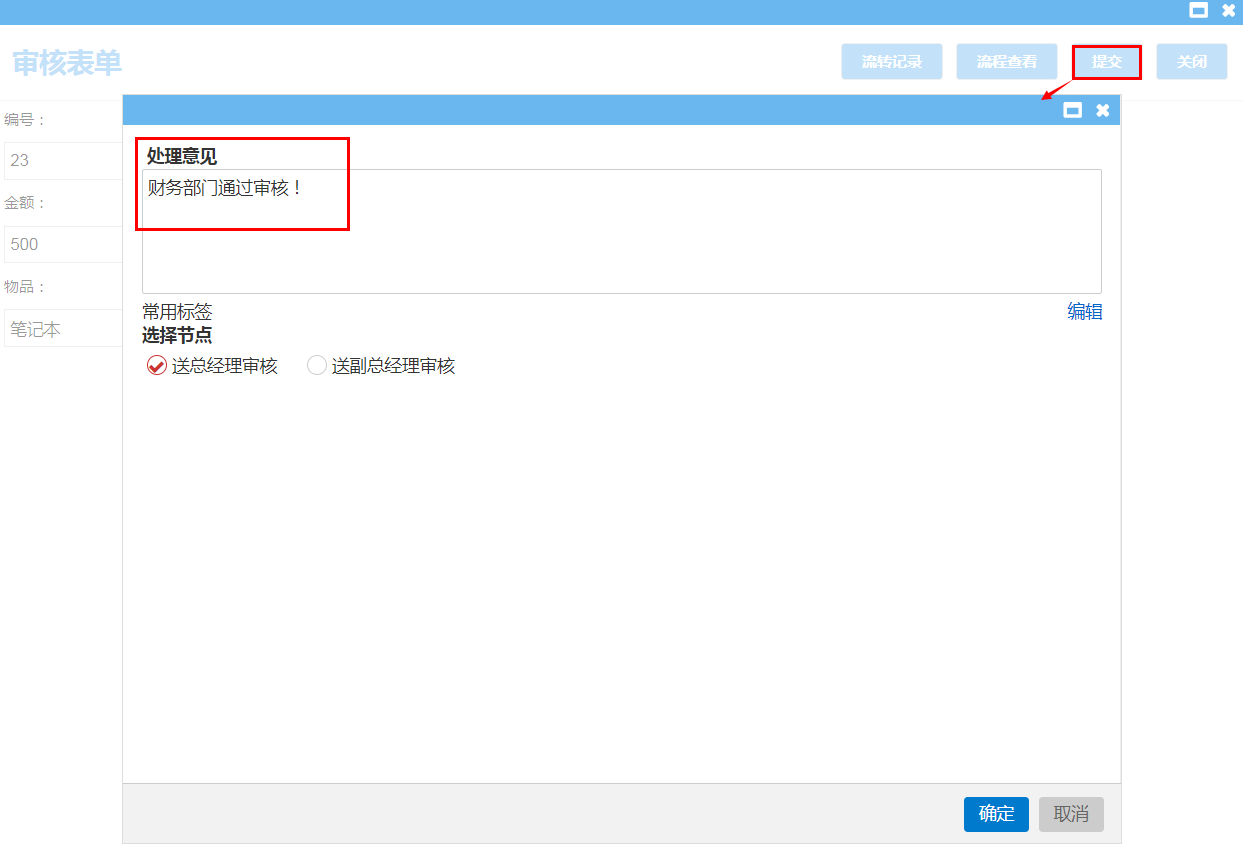Maximize the inner 处理意见 dialog

pyautogui.click(x=1072, y=110)
